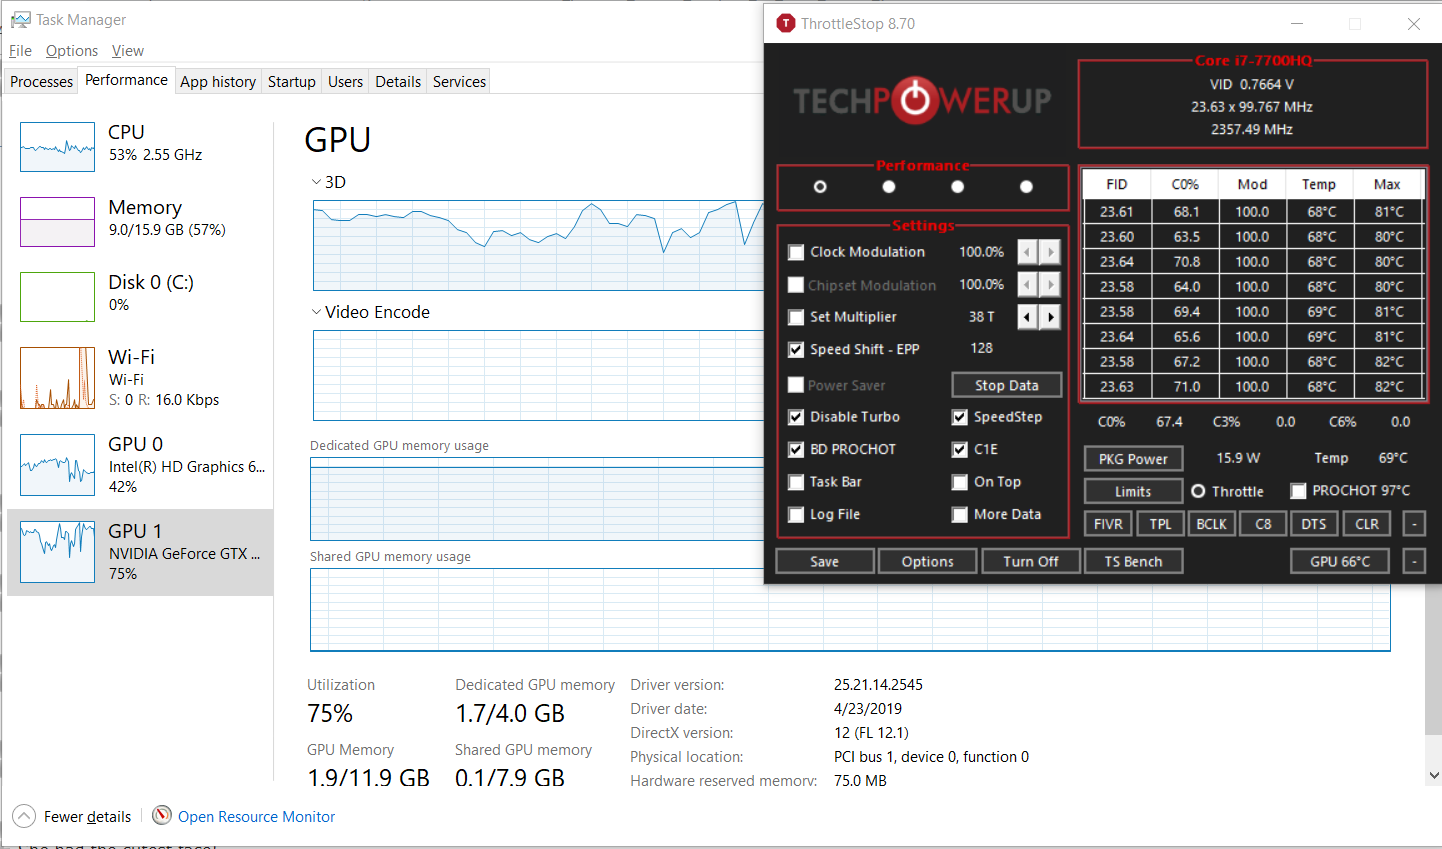Click the PKG Power button

point(1133,459)
